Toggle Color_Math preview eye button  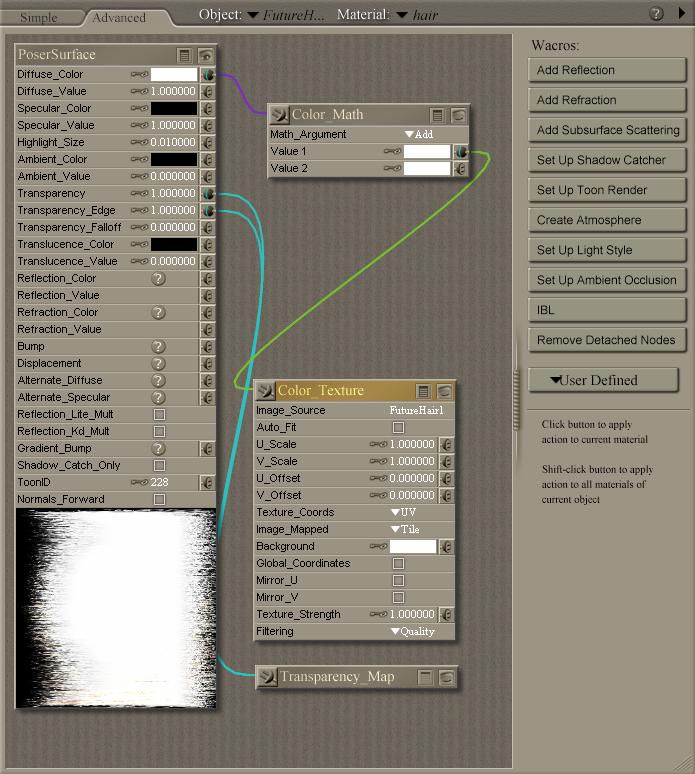tap(459, 116)
